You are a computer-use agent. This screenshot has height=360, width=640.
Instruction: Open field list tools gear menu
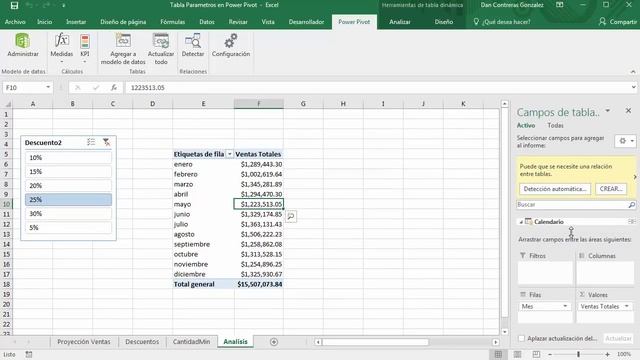(x=626, y=141)
